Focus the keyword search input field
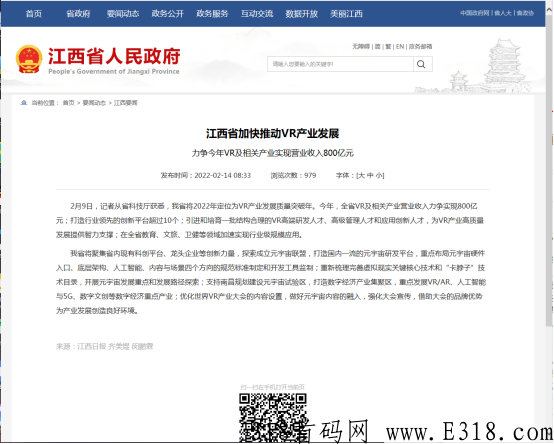The height and width of the screenshot is (444, 554). [340, 64]
